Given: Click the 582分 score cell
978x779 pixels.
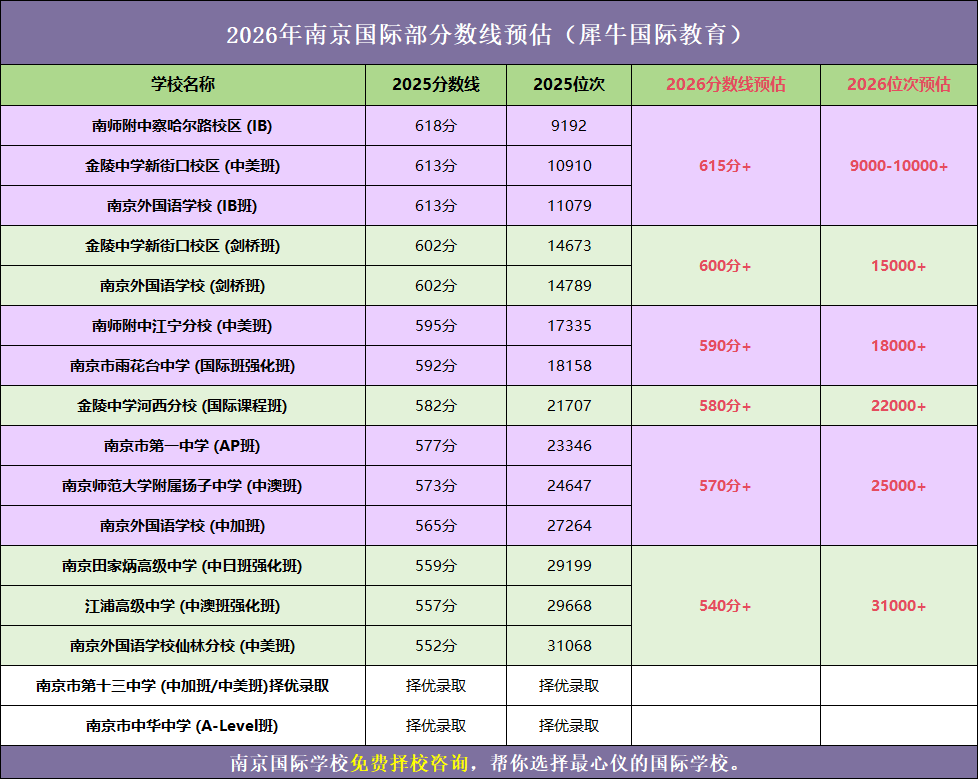Looking at the screenshot, I should click(436, 405).
